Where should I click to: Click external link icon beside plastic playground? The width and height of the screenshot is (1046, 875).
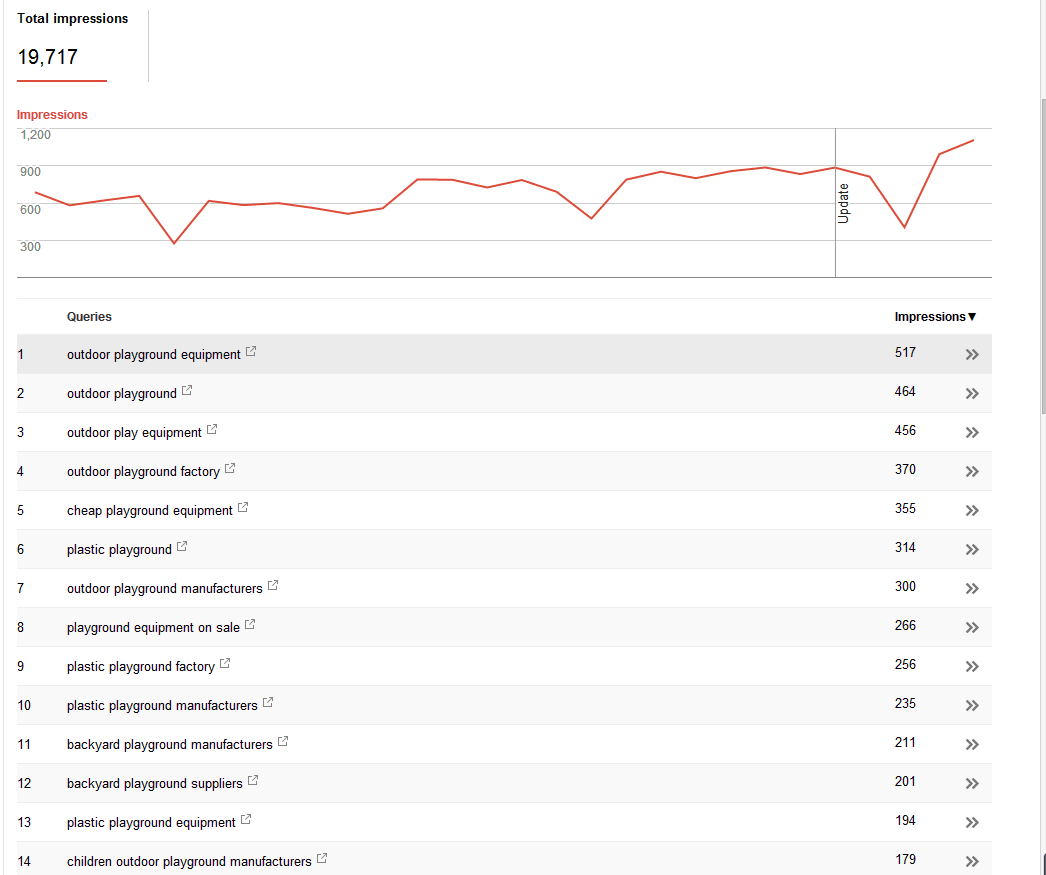point(182,546)
